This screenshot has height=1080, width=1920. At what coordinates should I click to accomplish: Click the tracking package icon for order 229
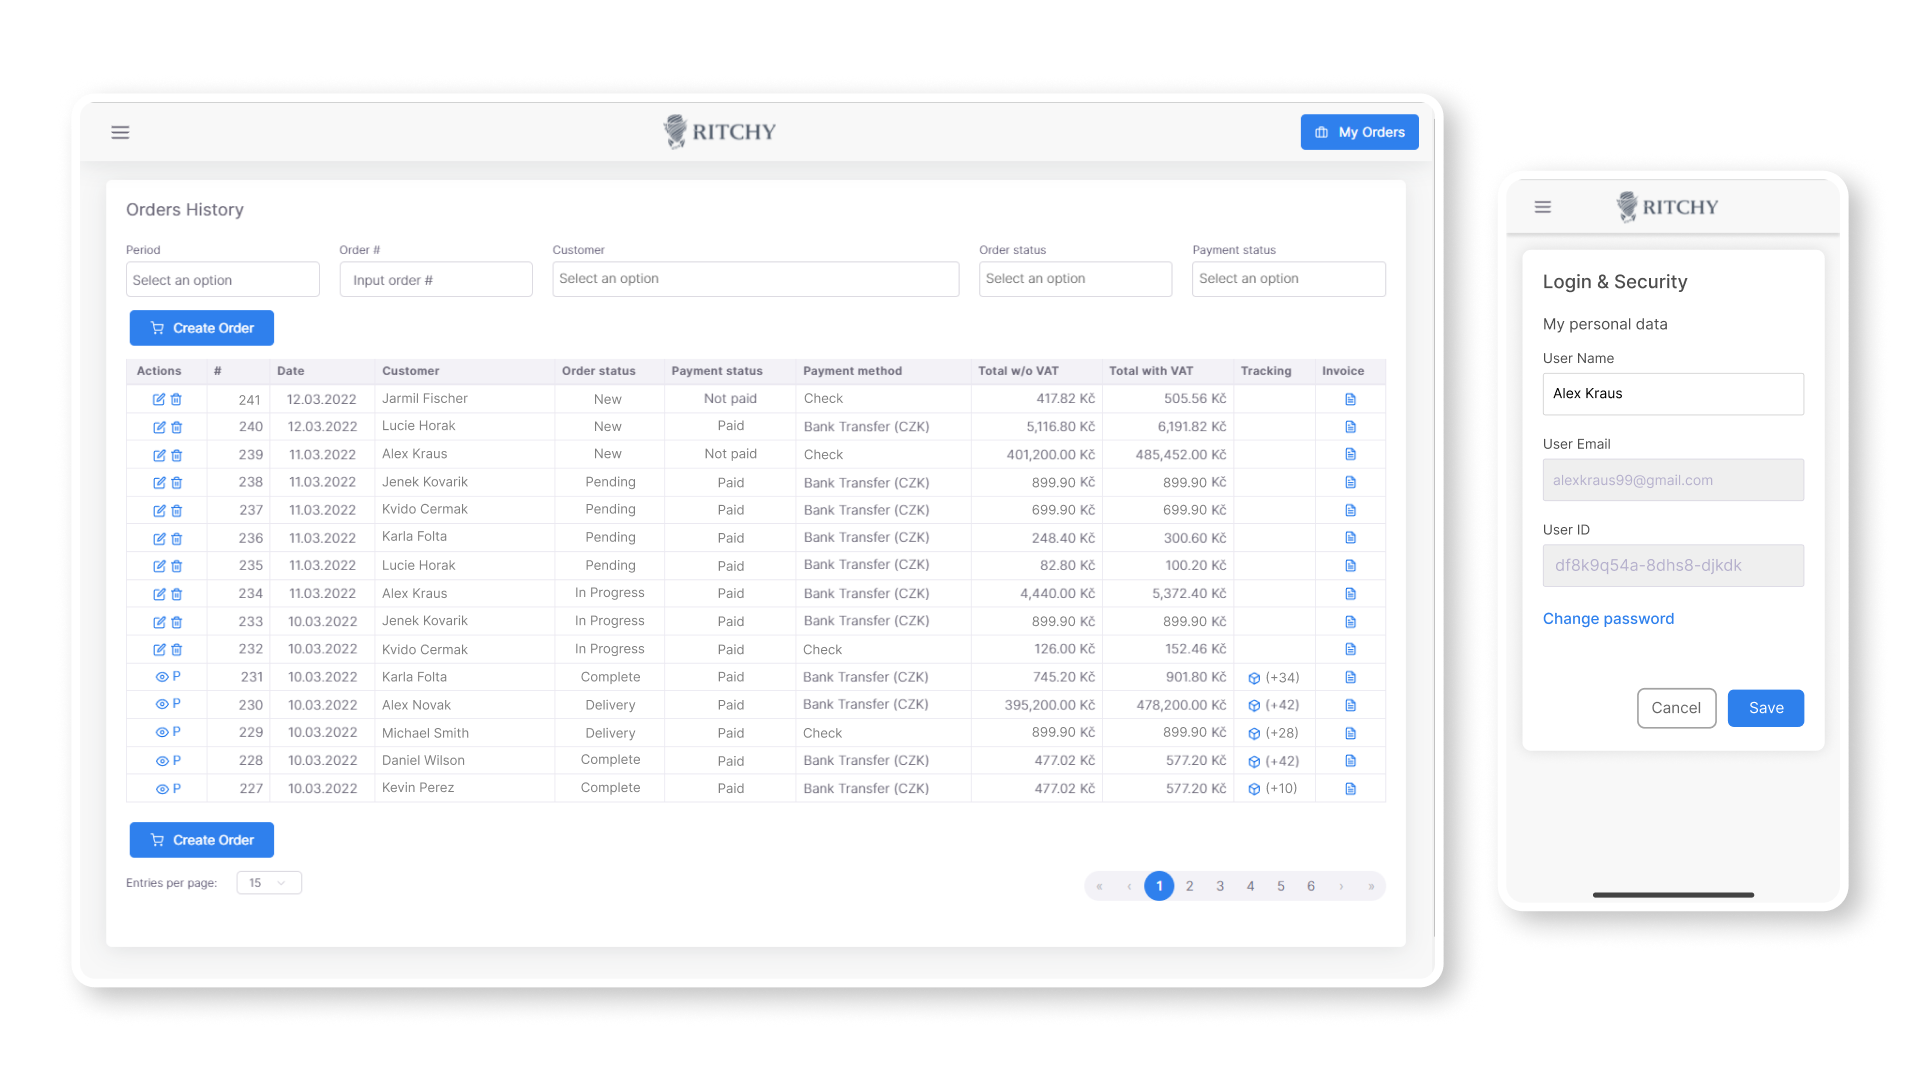pyautogui.click(x=1254, y=733)
